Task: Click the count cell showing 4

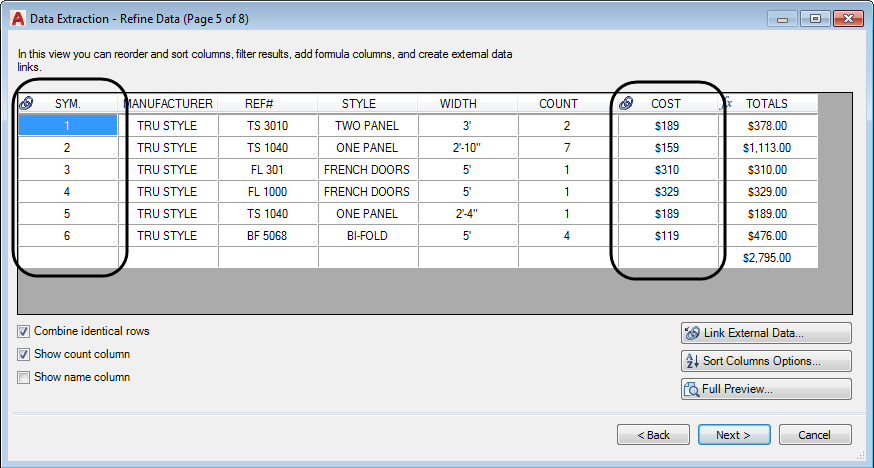Action: (567, 236)
